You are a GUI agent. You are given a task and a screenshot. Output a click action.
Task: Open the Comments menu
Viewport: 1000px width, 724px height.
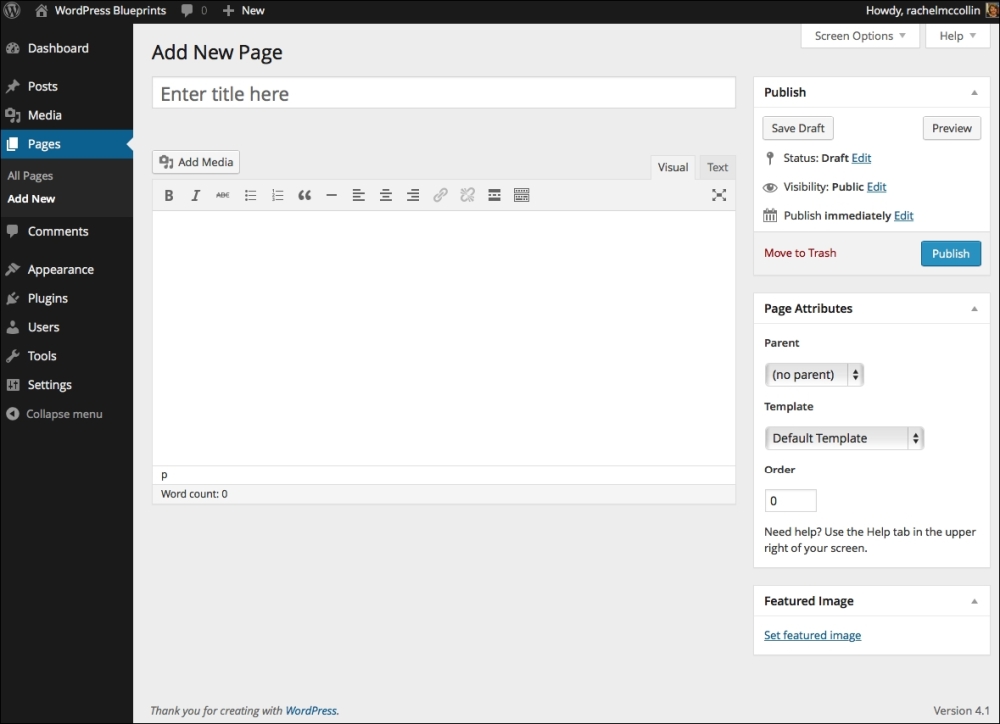66,232
